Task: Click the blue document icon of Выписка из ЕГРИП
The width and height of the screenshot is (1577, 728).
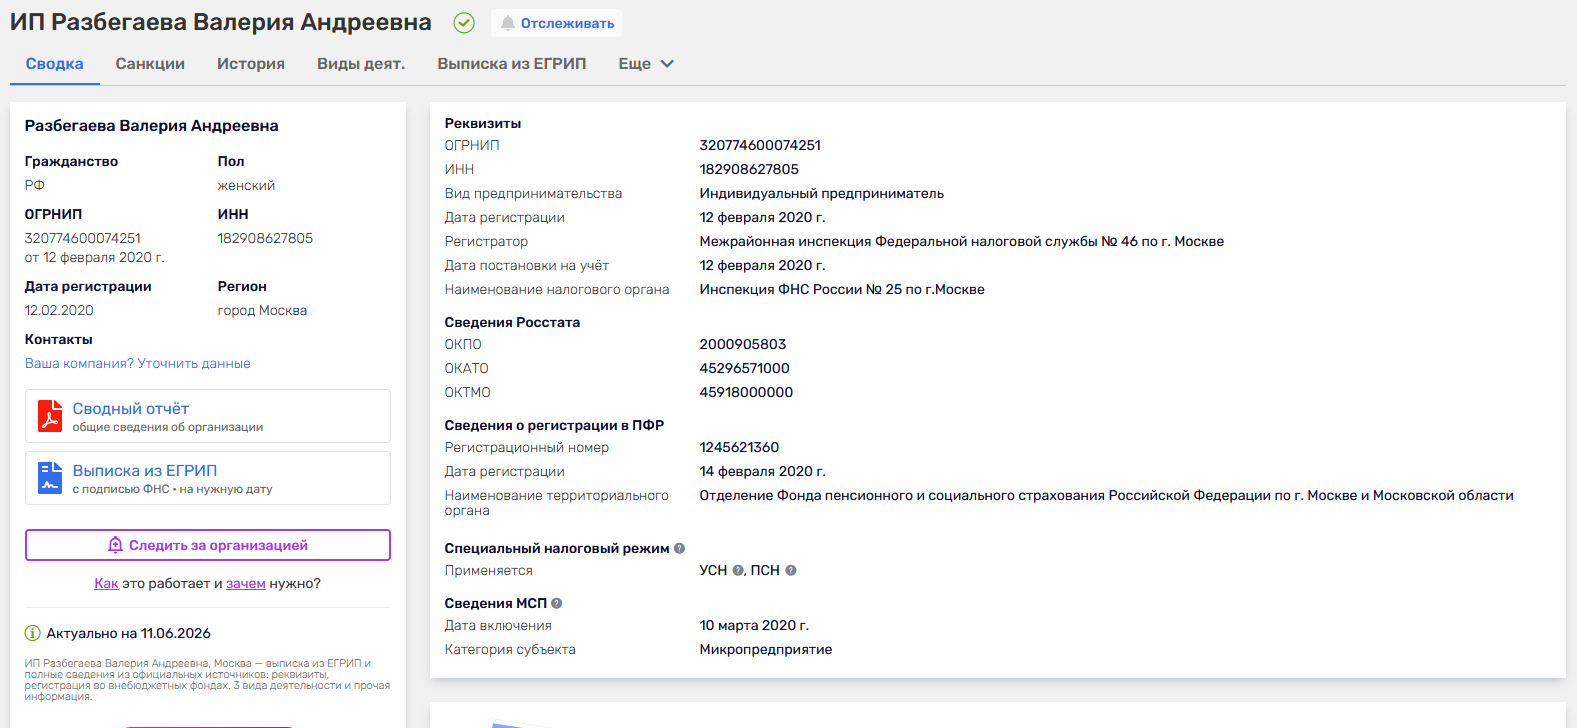Action: point(50,478)
